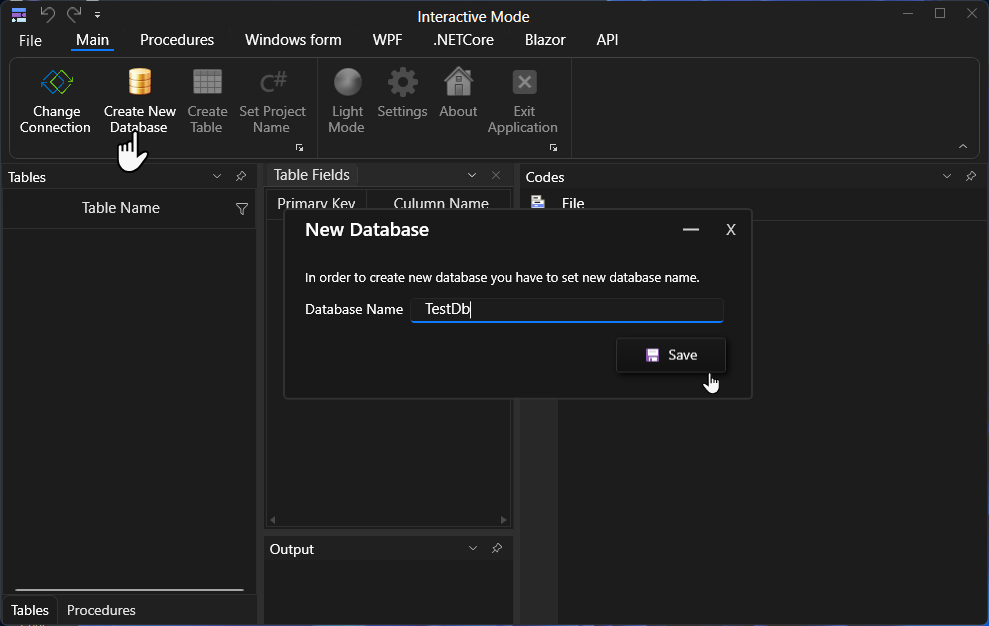Click the Column Name column header
This screenshot has width=989, height=626.
pos(440,203)
